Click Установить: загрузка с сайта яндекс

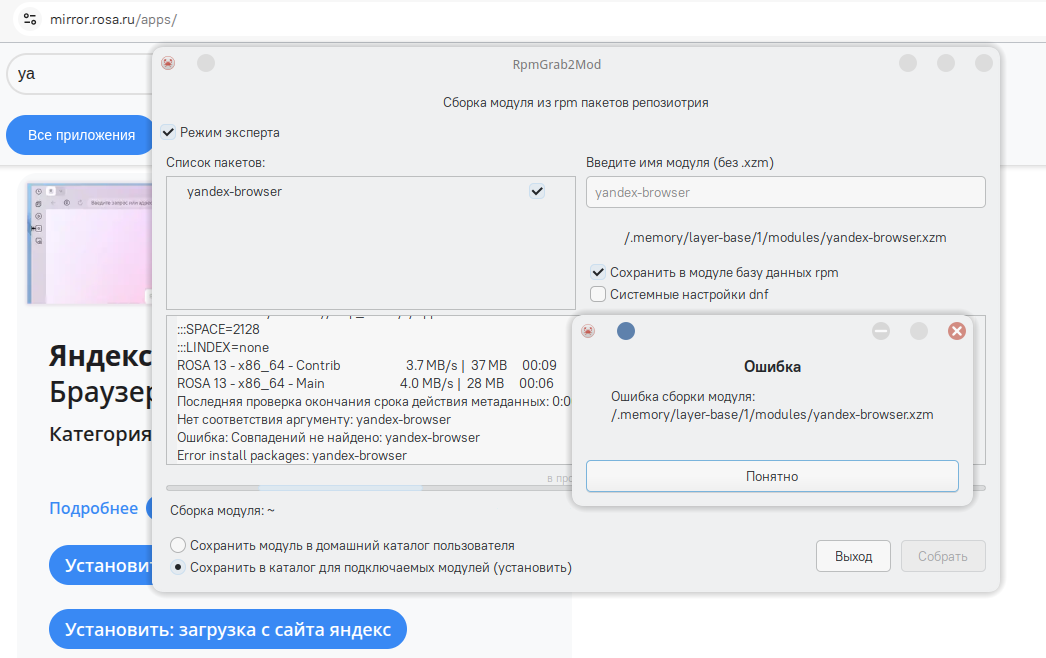pos(227,629)
